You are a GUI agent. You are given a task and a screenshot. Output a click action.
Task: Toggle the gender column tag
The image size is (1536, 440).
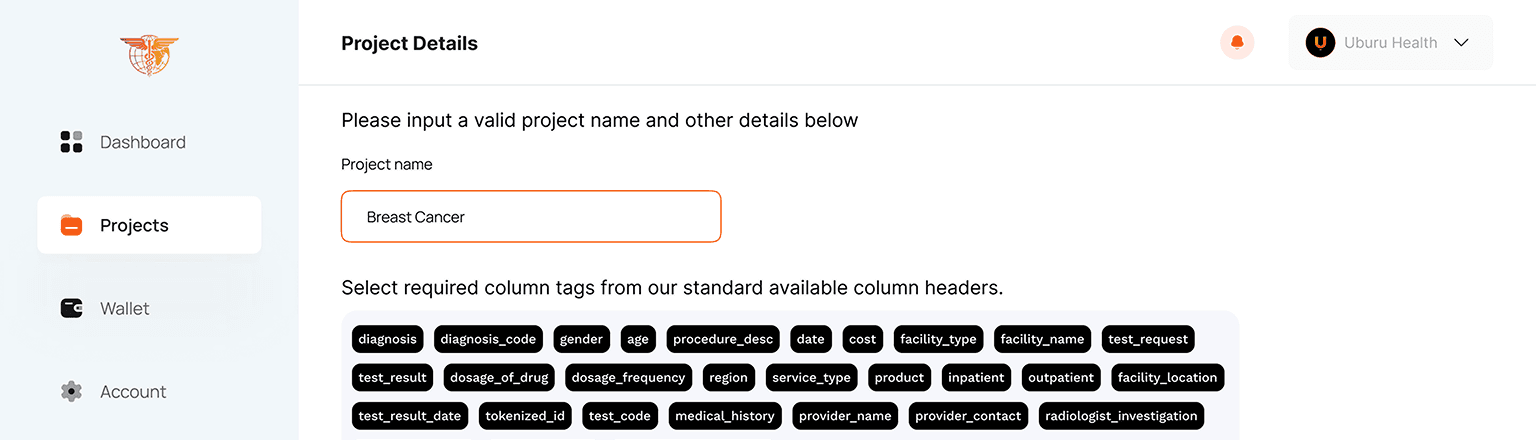point(581,339)
